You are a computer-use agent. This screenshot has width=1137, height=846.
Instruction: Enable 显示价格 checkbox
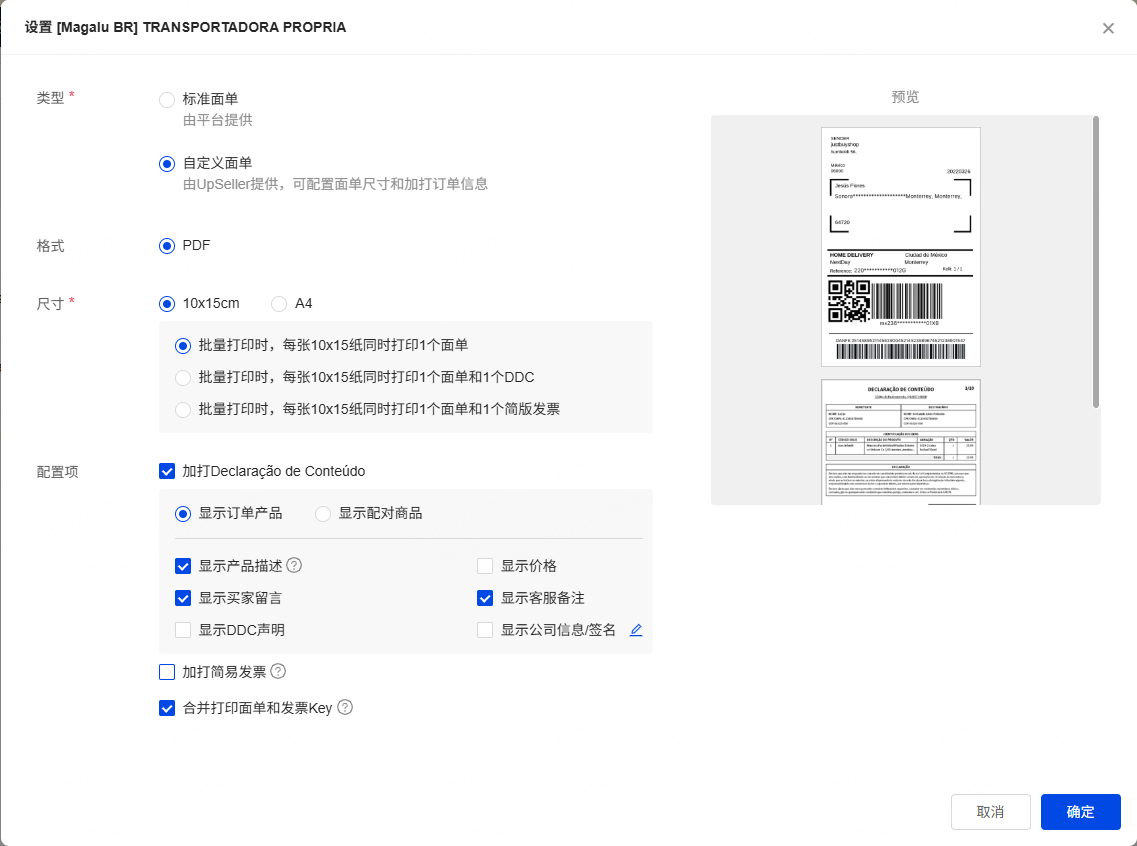[x=485, y=566]
